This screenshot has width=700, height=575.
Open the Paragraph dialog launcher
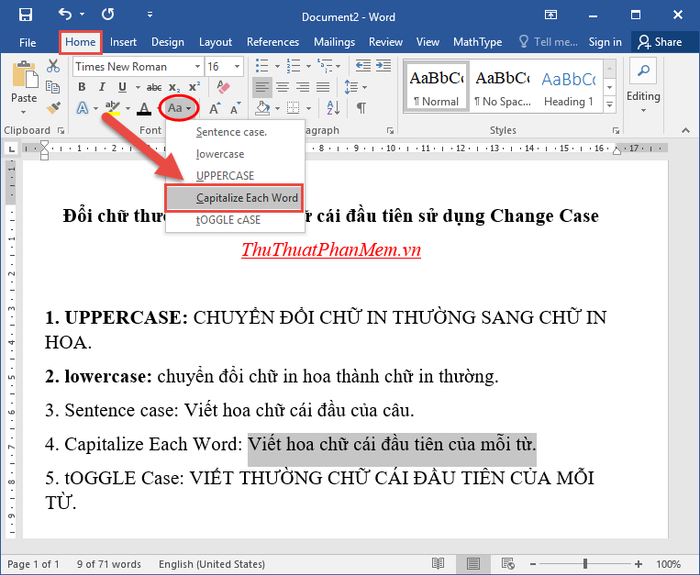390,130
